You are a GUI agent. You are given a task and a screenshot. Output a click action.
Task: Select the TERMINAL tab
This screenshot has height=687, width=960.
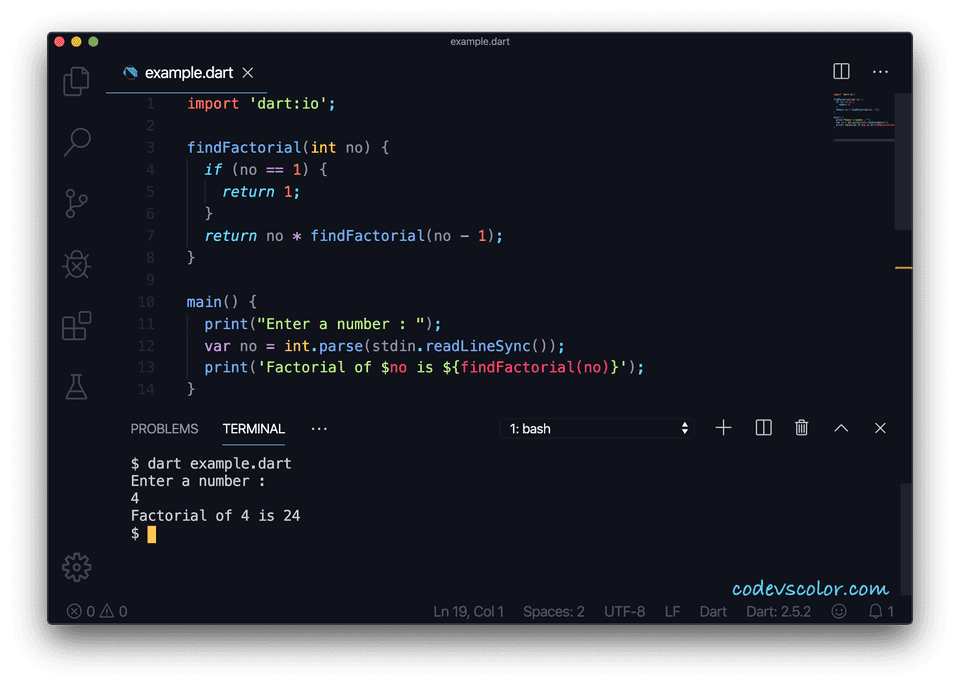pyautogui.click(x=253, y=428)
